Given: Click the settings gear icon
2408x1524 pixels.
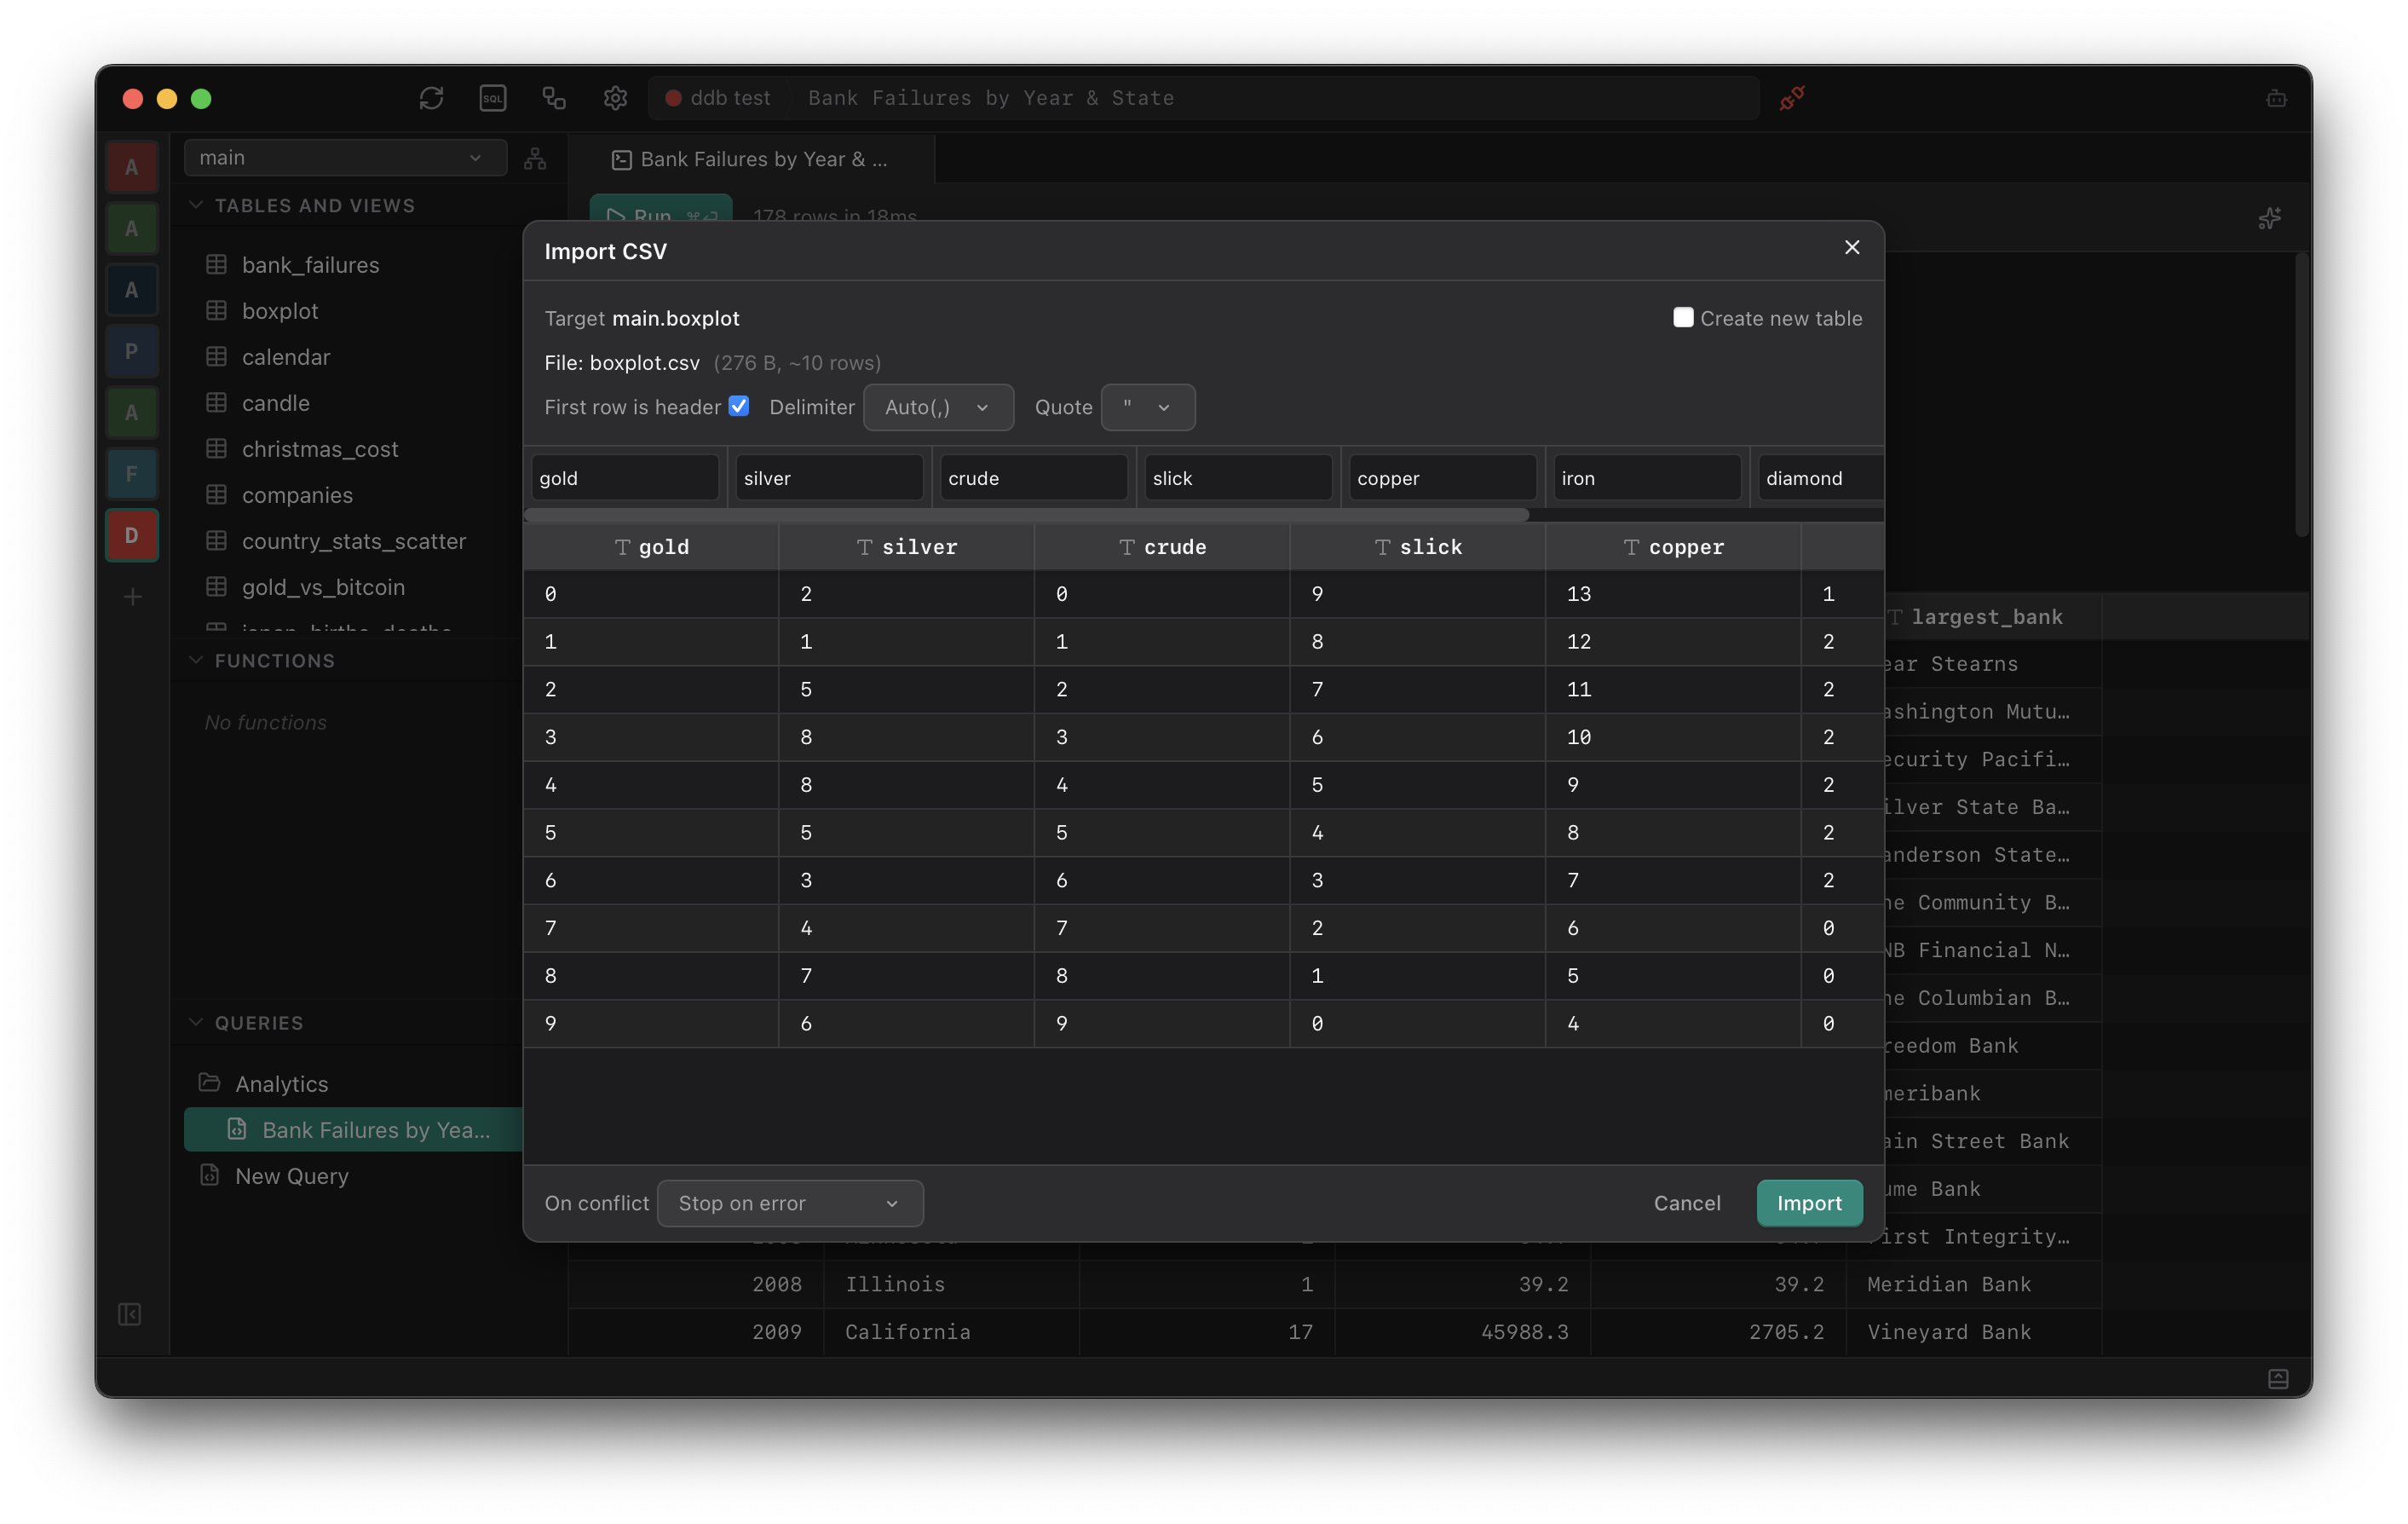Looking at the screenshot, I should click(x=615, y=98).
